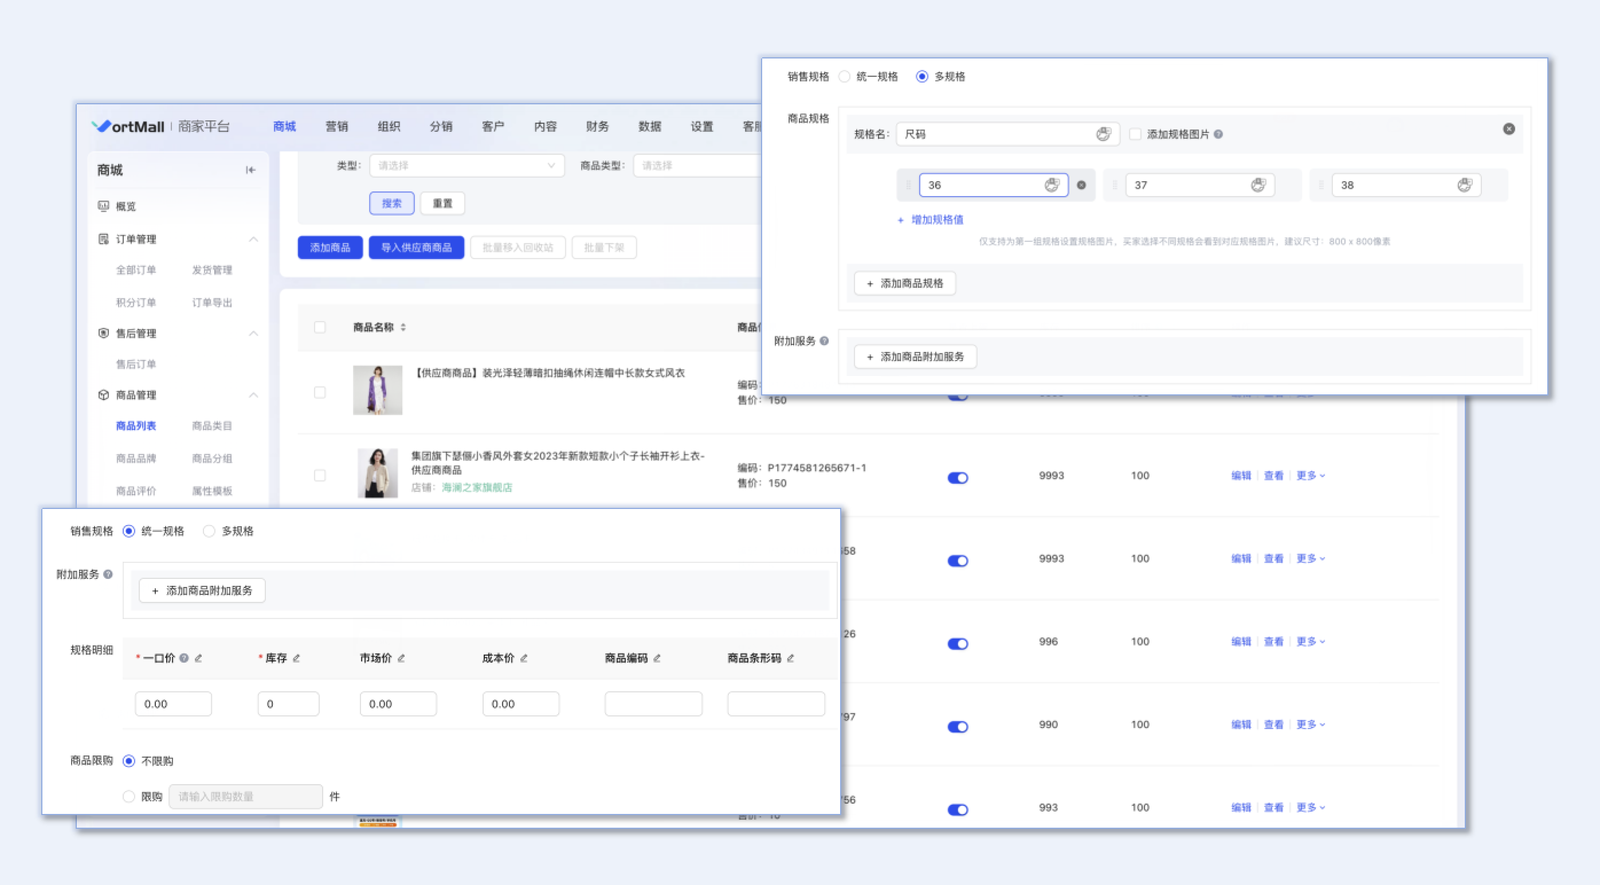
Task: Click the edit icon beside 库存 column
Action: coord(296,658)
